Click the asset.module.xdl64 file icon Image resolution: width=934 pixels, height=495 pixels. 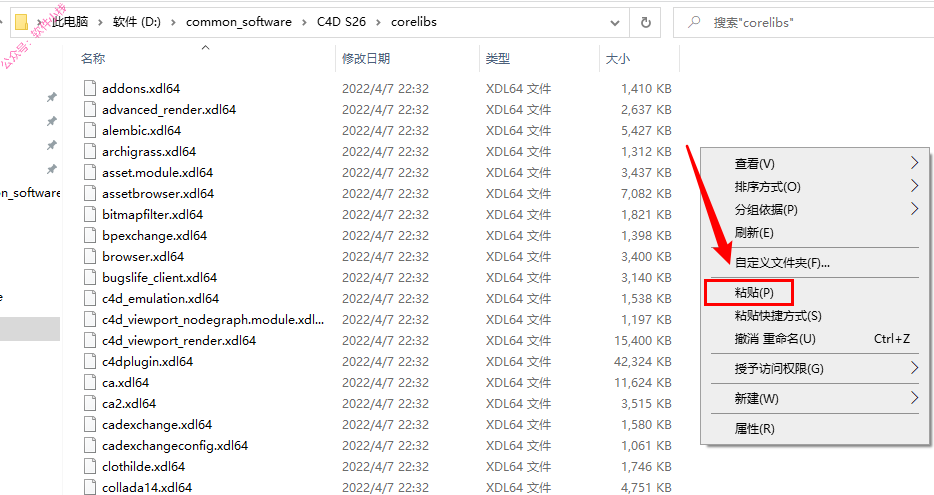[90, 172]
